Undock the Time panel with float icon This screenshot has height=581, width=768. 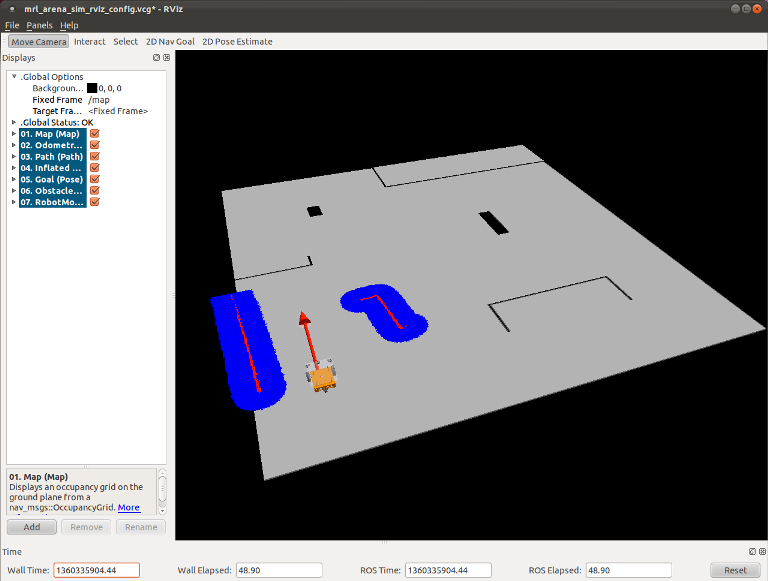[x=751, y=551]
